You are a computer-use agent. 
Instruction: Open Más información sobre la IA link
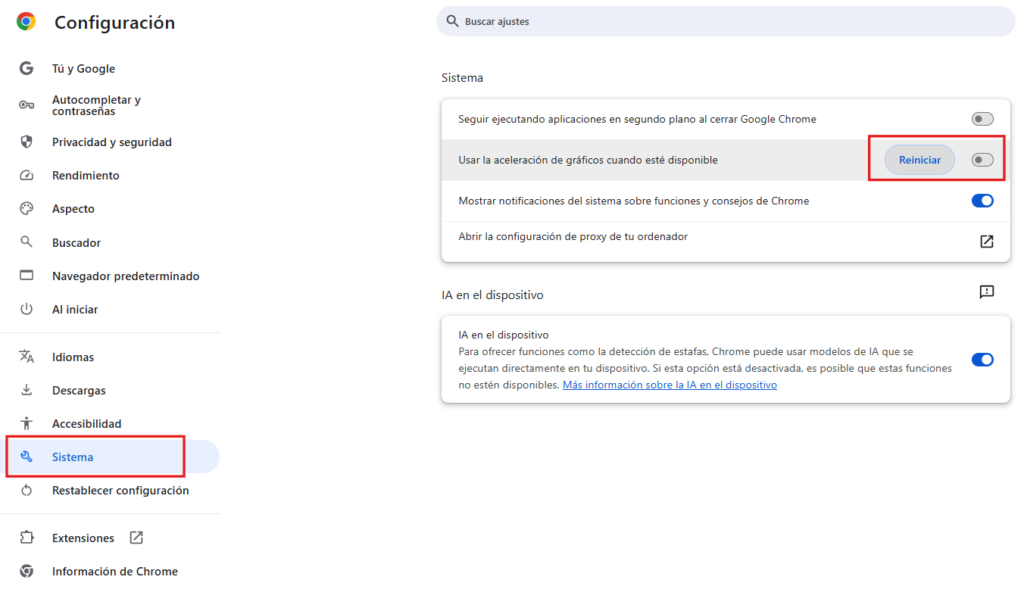point(669,385)
